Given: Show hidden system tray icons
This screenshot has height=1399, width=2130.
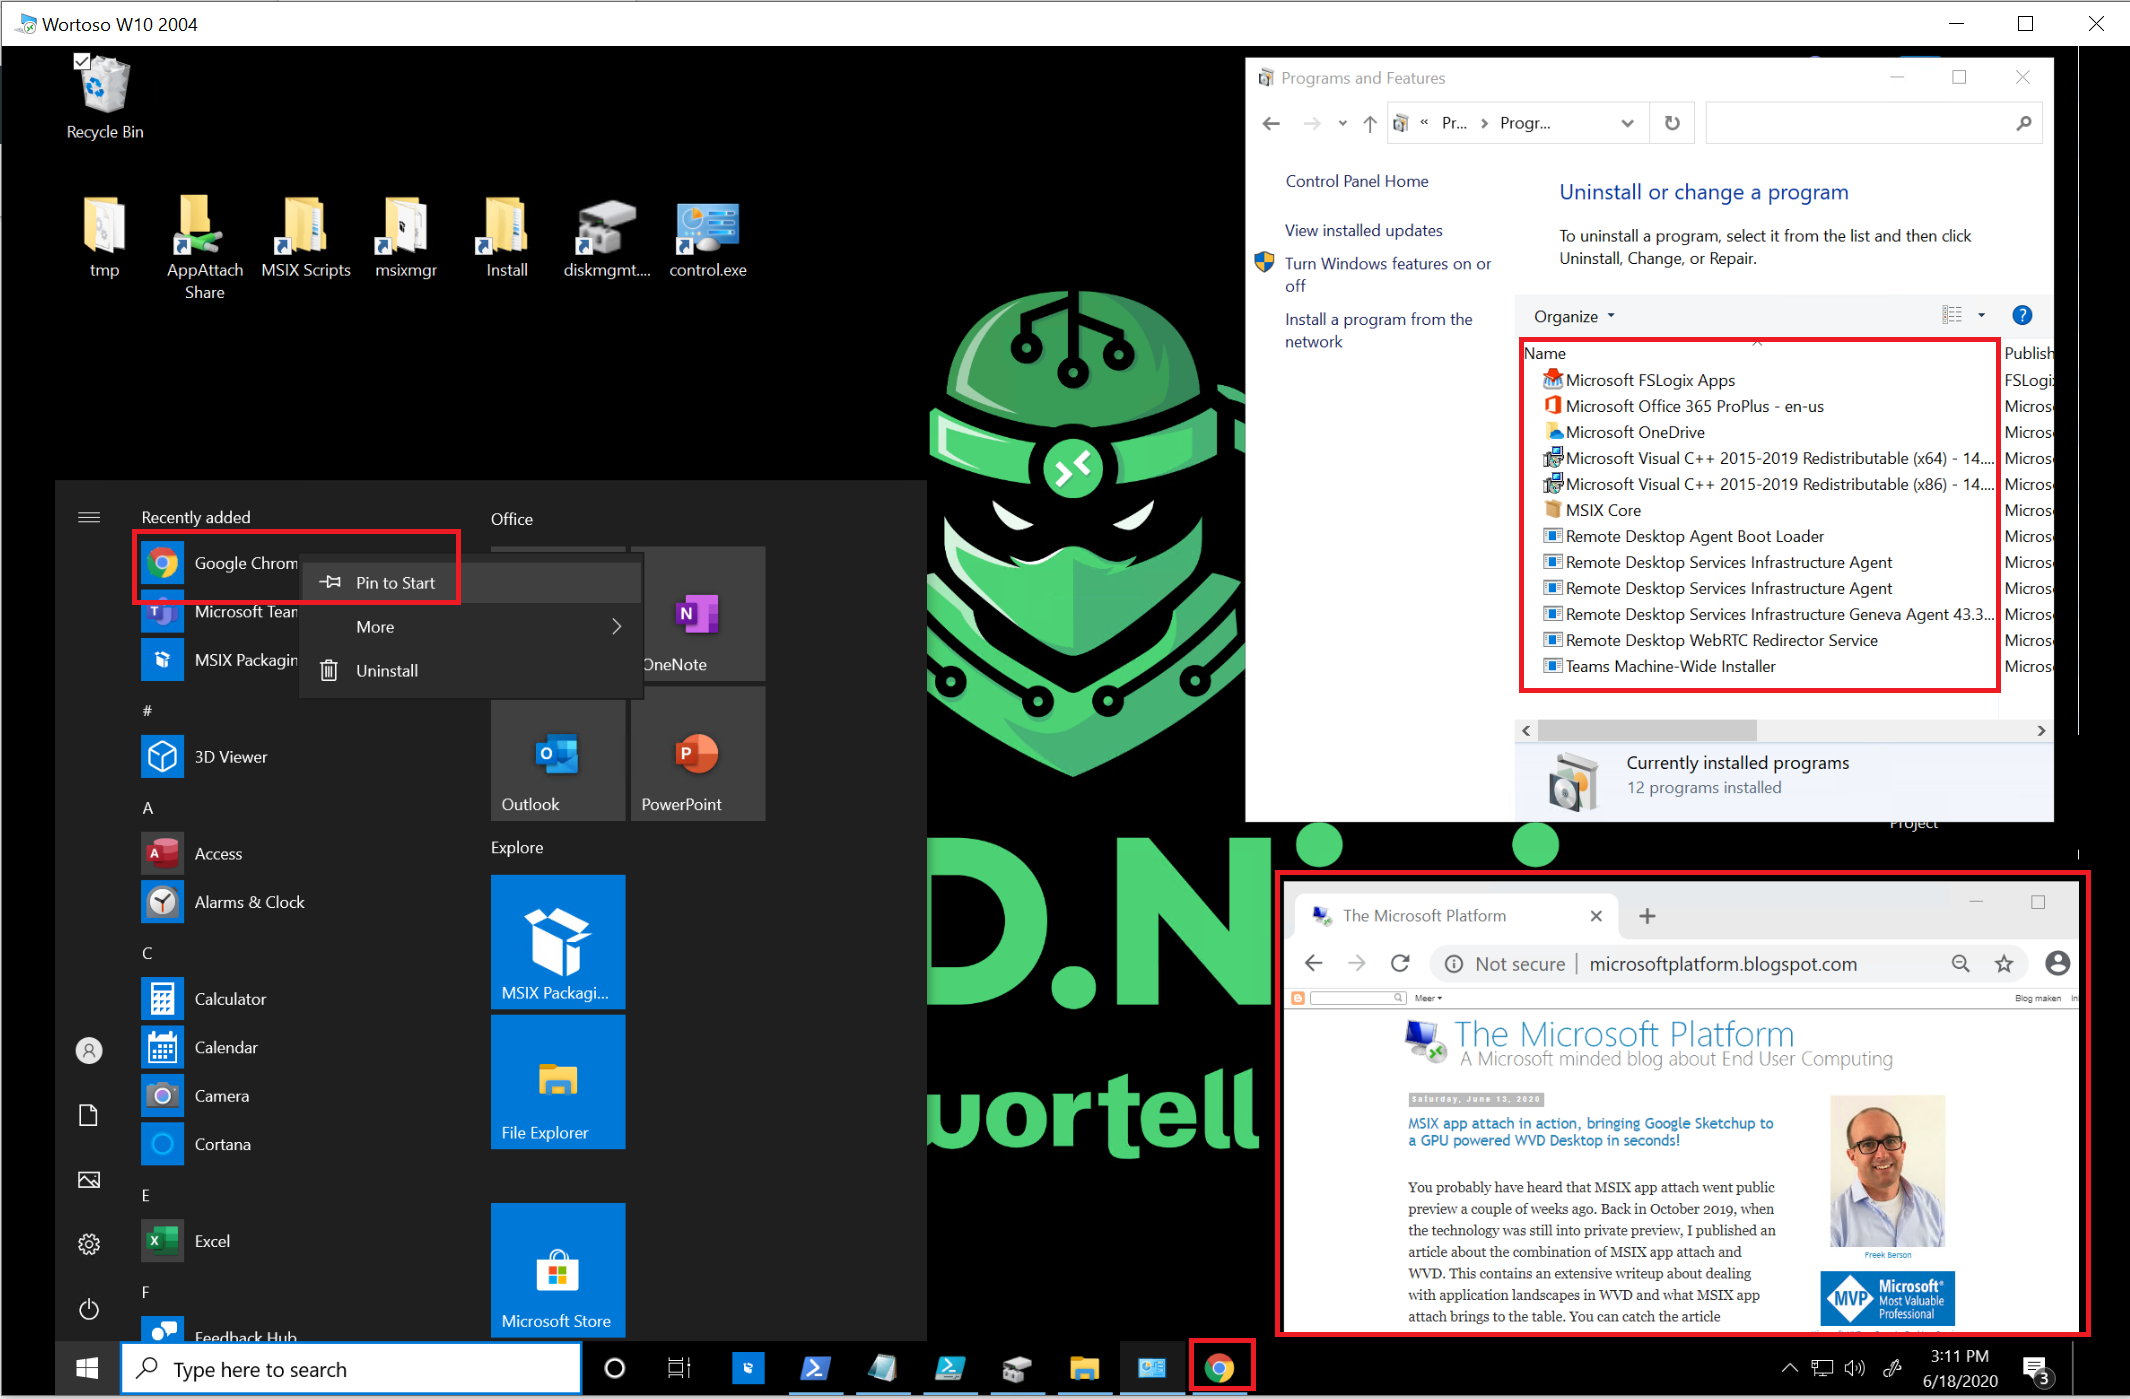Looking at the screenshot, I should pos(1790,1368).
